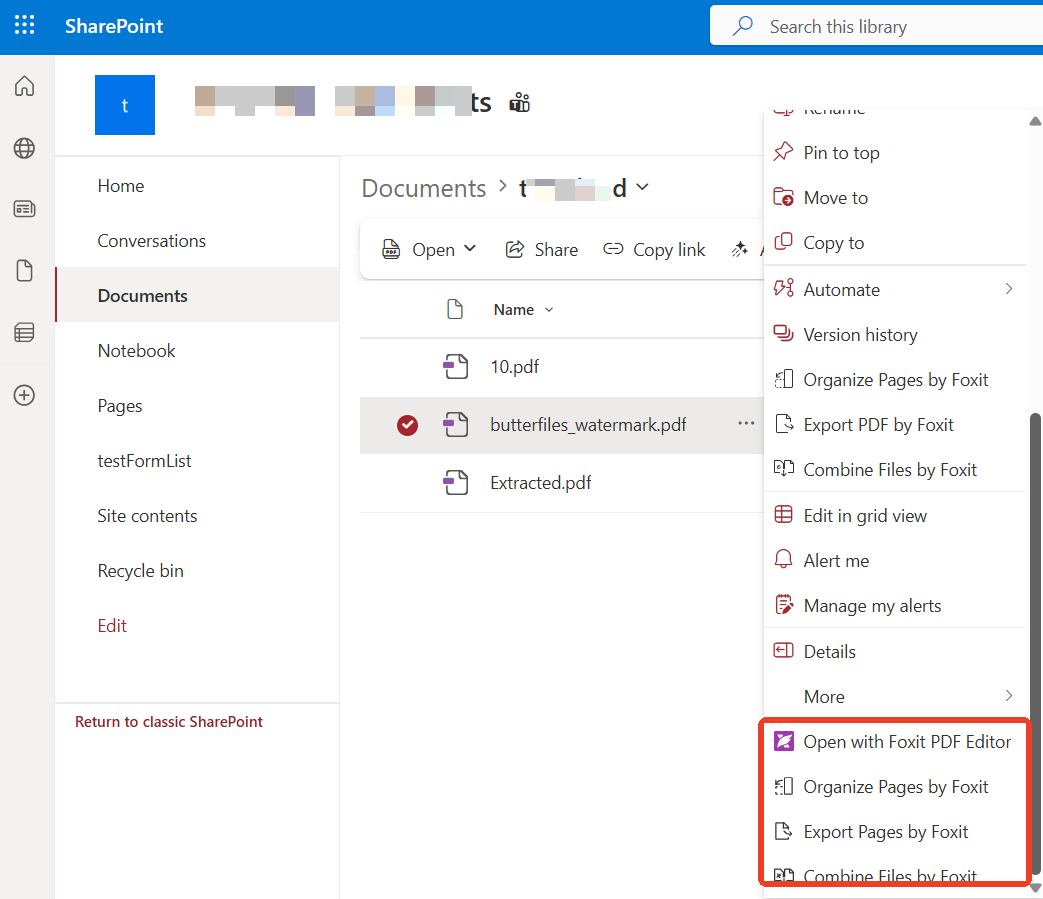1043x899 pixels.
Task: Click the Copy link button
Action: [654, 249]
